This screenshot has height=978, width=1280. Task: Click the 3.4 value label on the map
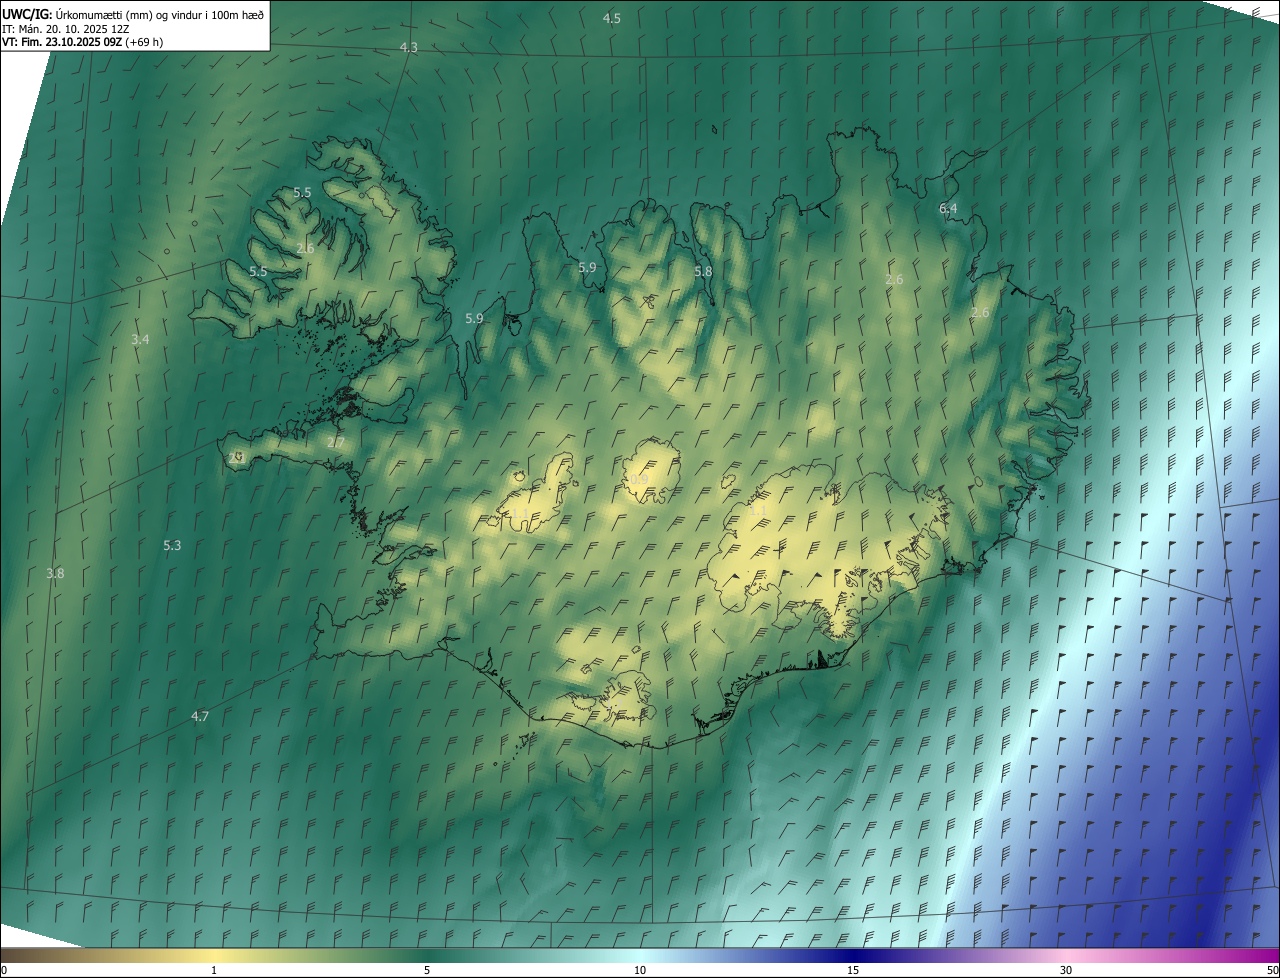point(140,340)
